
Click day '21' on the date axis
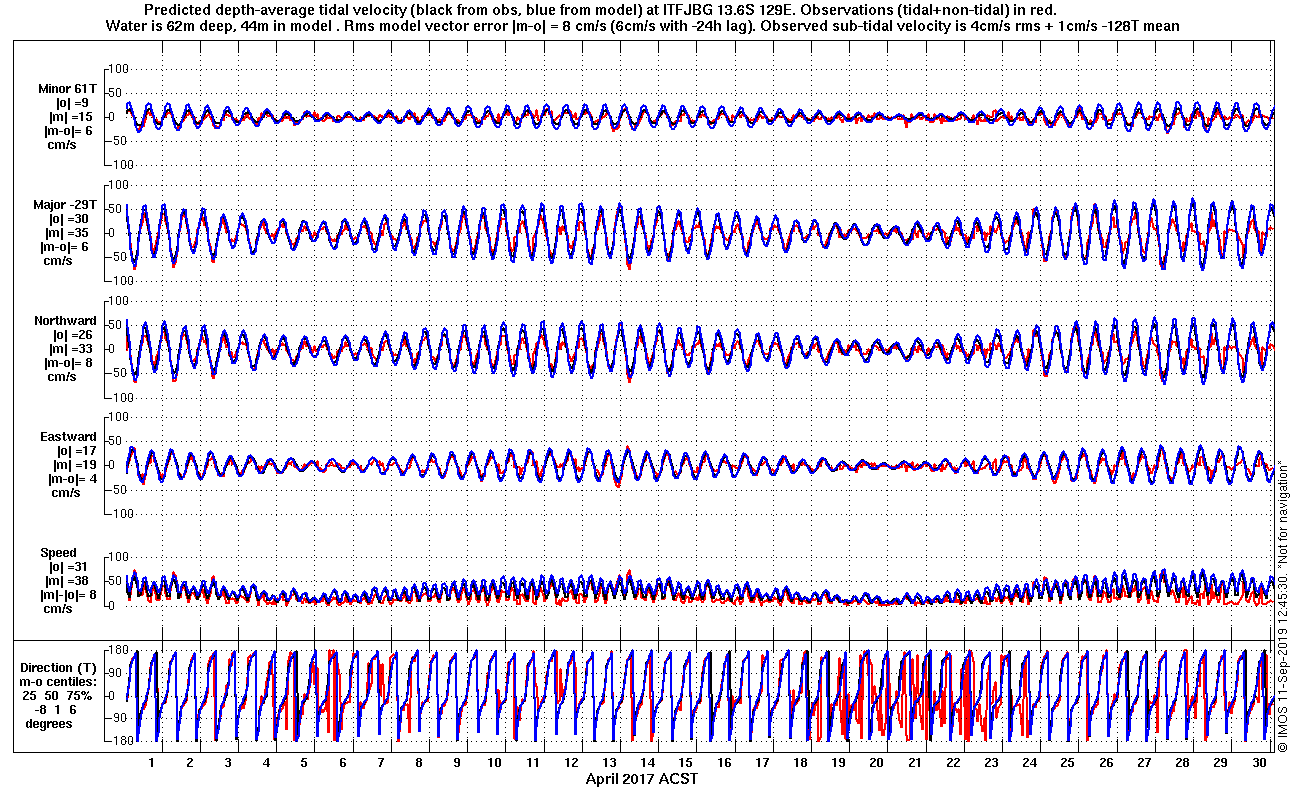click(915, 763)
